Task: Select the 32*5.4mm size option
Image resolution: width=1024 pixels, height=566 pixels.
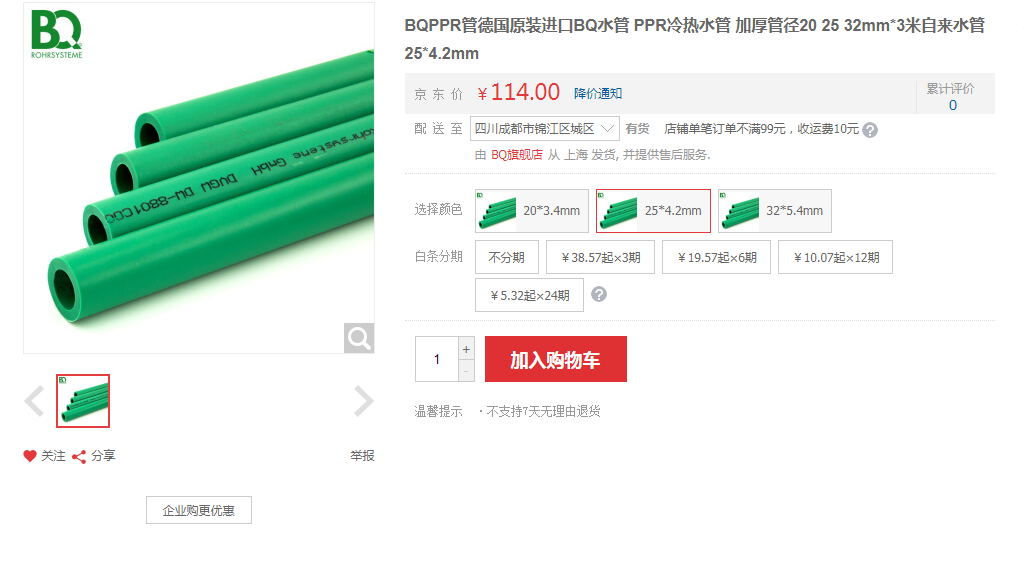Action: [x=775, y=211]
